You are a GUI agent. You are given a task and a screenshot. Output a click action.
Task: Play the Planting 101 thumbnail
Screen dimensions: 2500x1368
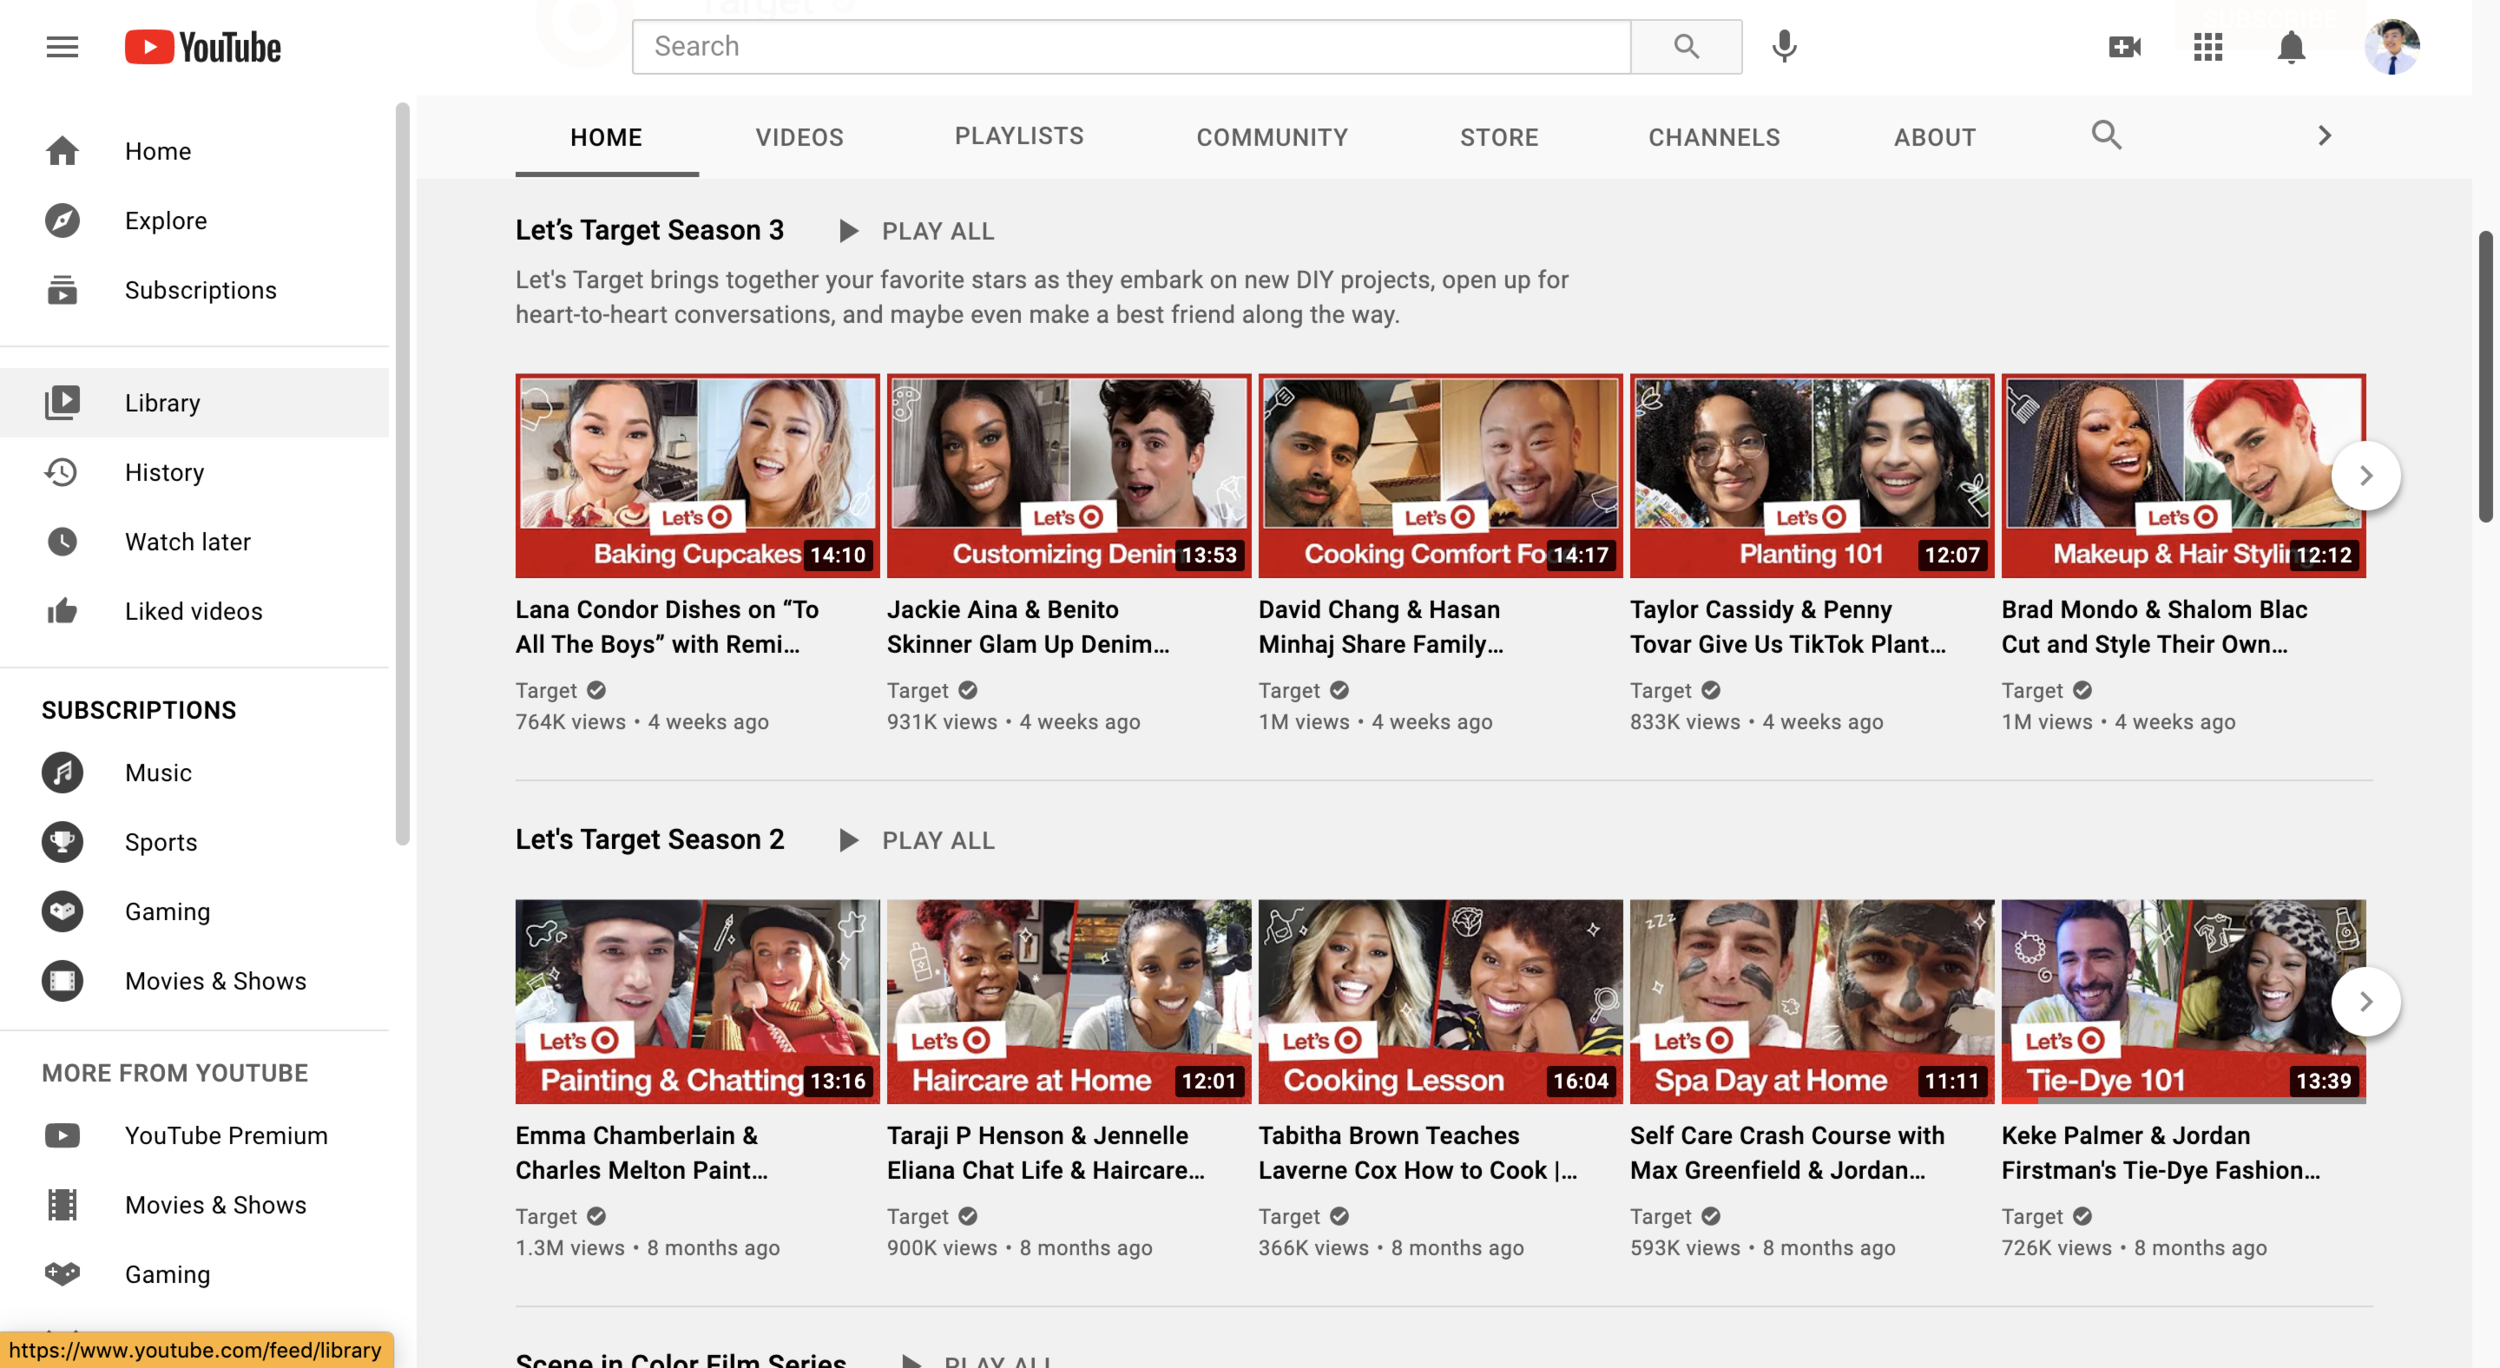point(1812,476)
